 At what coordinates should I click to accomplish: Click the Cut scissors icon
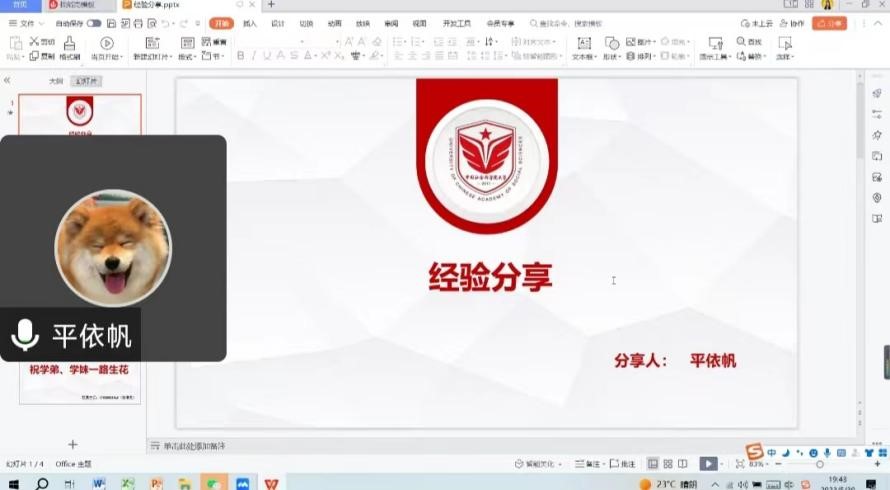[35, 41]
